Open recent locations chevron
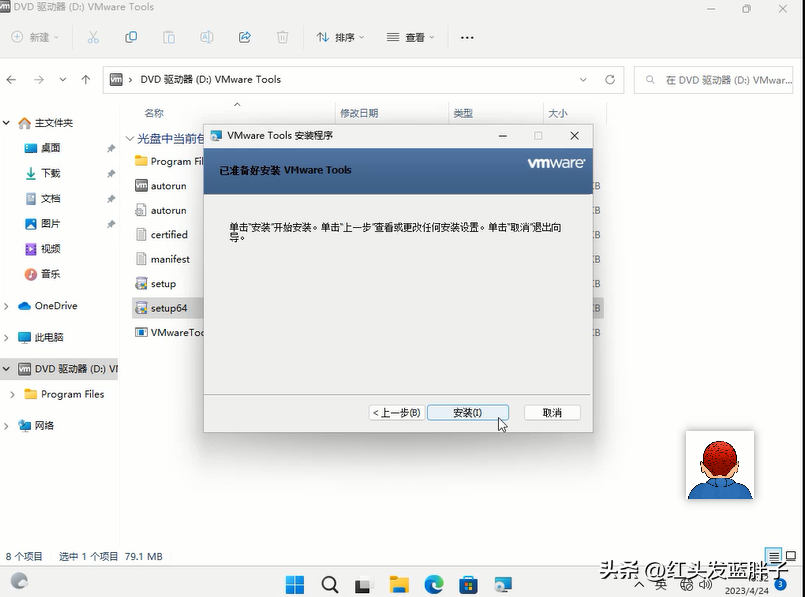The image size is (805, 597). [63, 80]
